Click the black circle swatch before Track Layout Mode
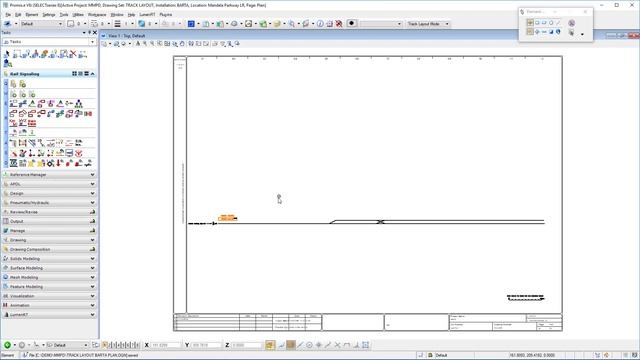Image resolution: width=640 pixels, height=360 pixels. pos(352,24)
